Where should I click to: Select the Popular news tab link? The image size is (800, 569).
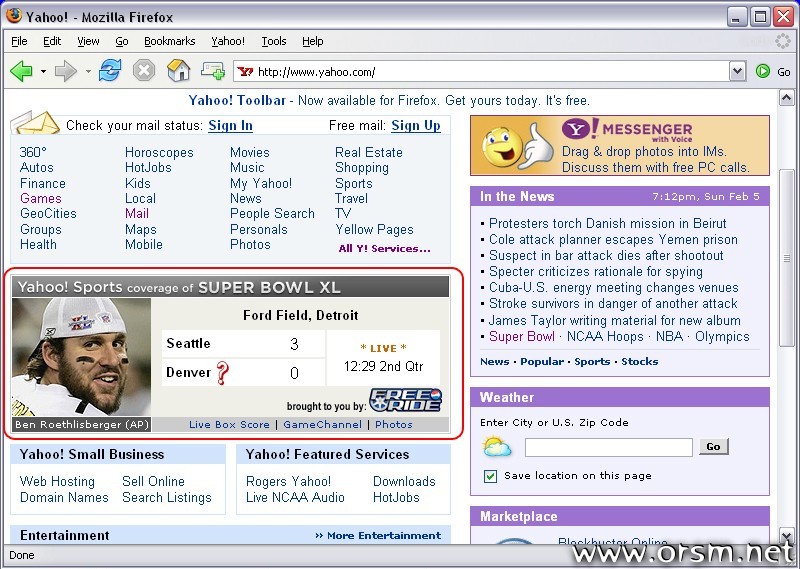542,362
